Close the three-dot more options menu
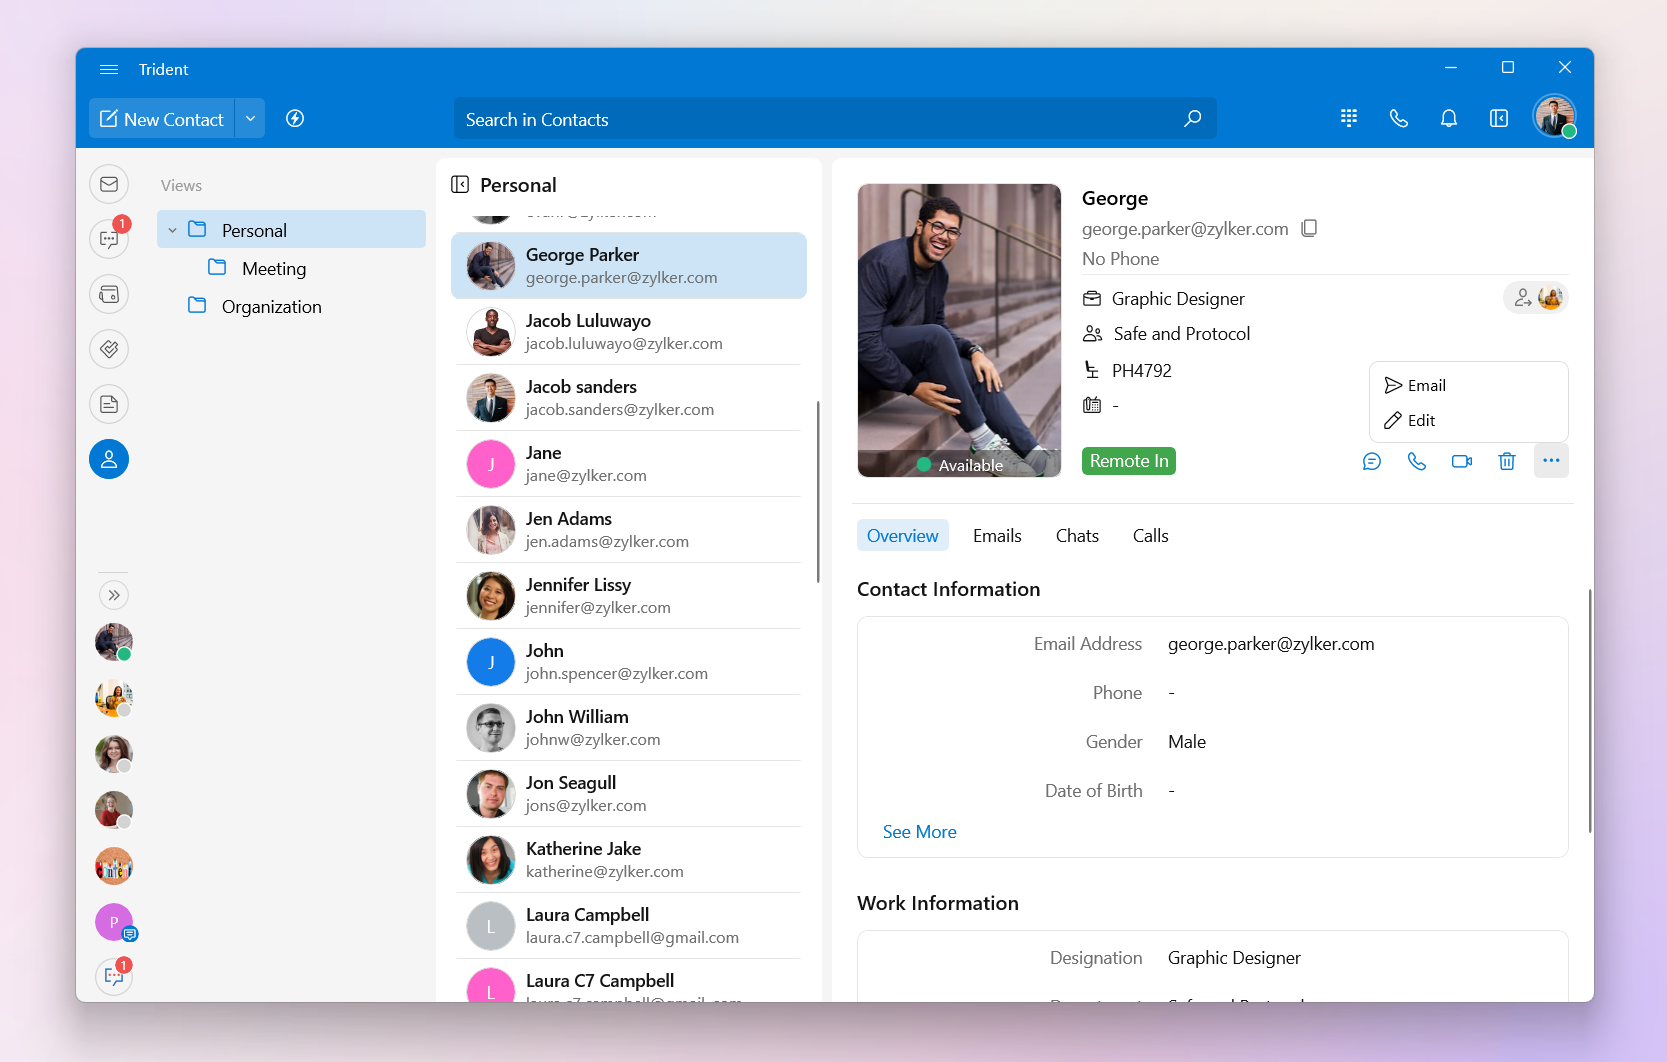The height and width of the screenshot is (1062, 1667). 1551,461
